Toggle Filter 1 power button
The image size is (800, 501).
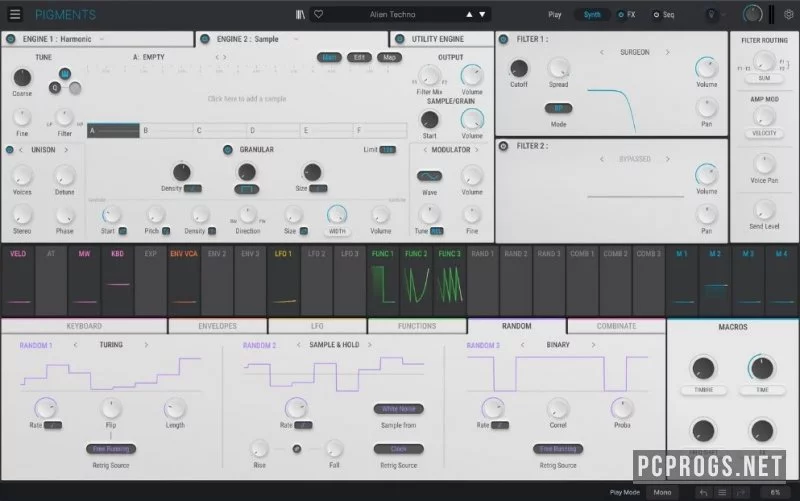point(504,39)
